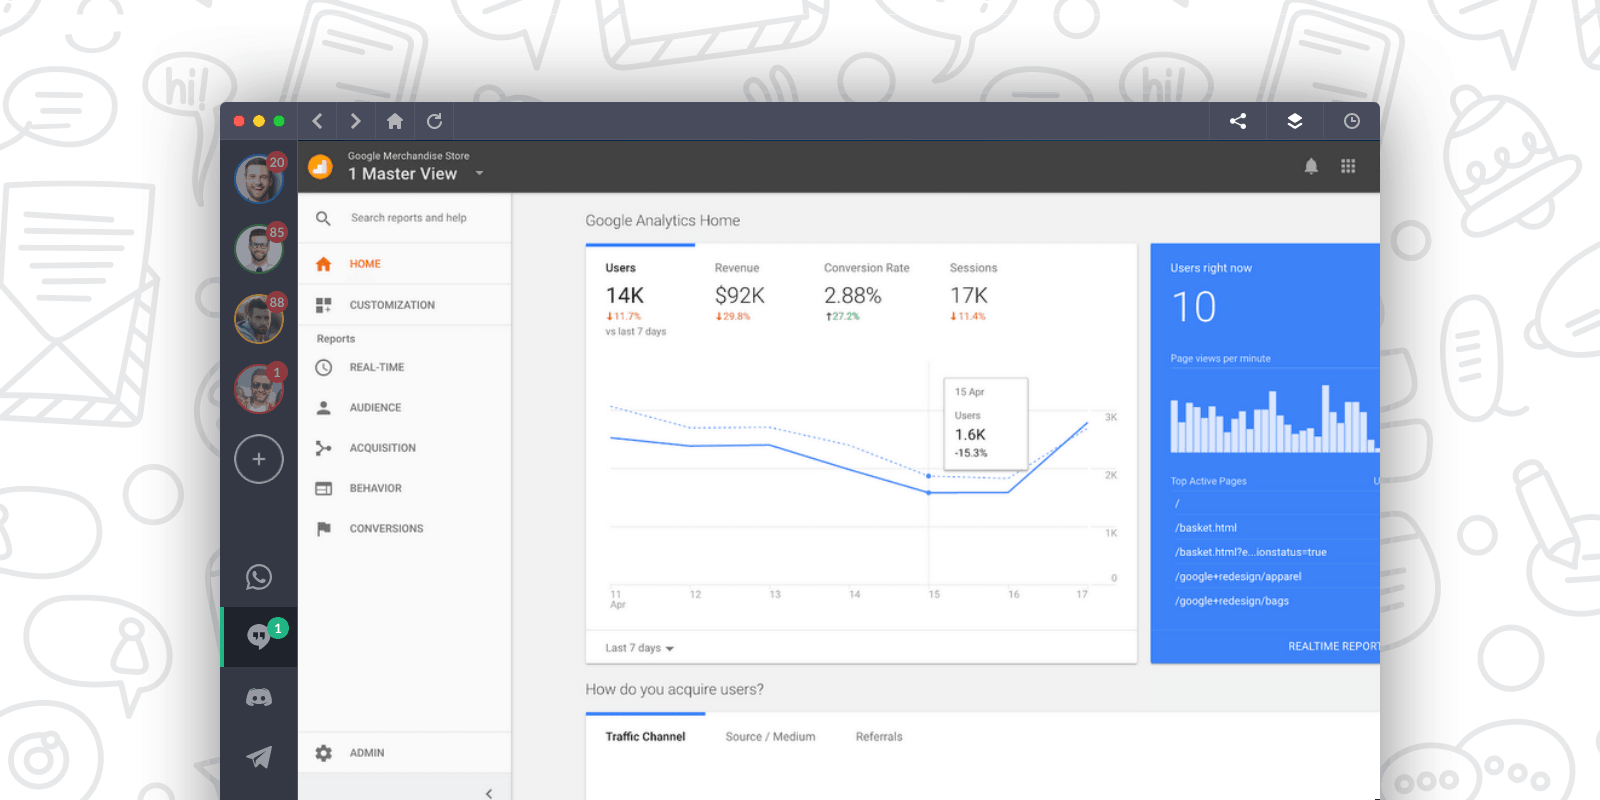Click the 15 Apr data point on chart
The width and height of the screenshot is (1600, 800).
point(929,492)
